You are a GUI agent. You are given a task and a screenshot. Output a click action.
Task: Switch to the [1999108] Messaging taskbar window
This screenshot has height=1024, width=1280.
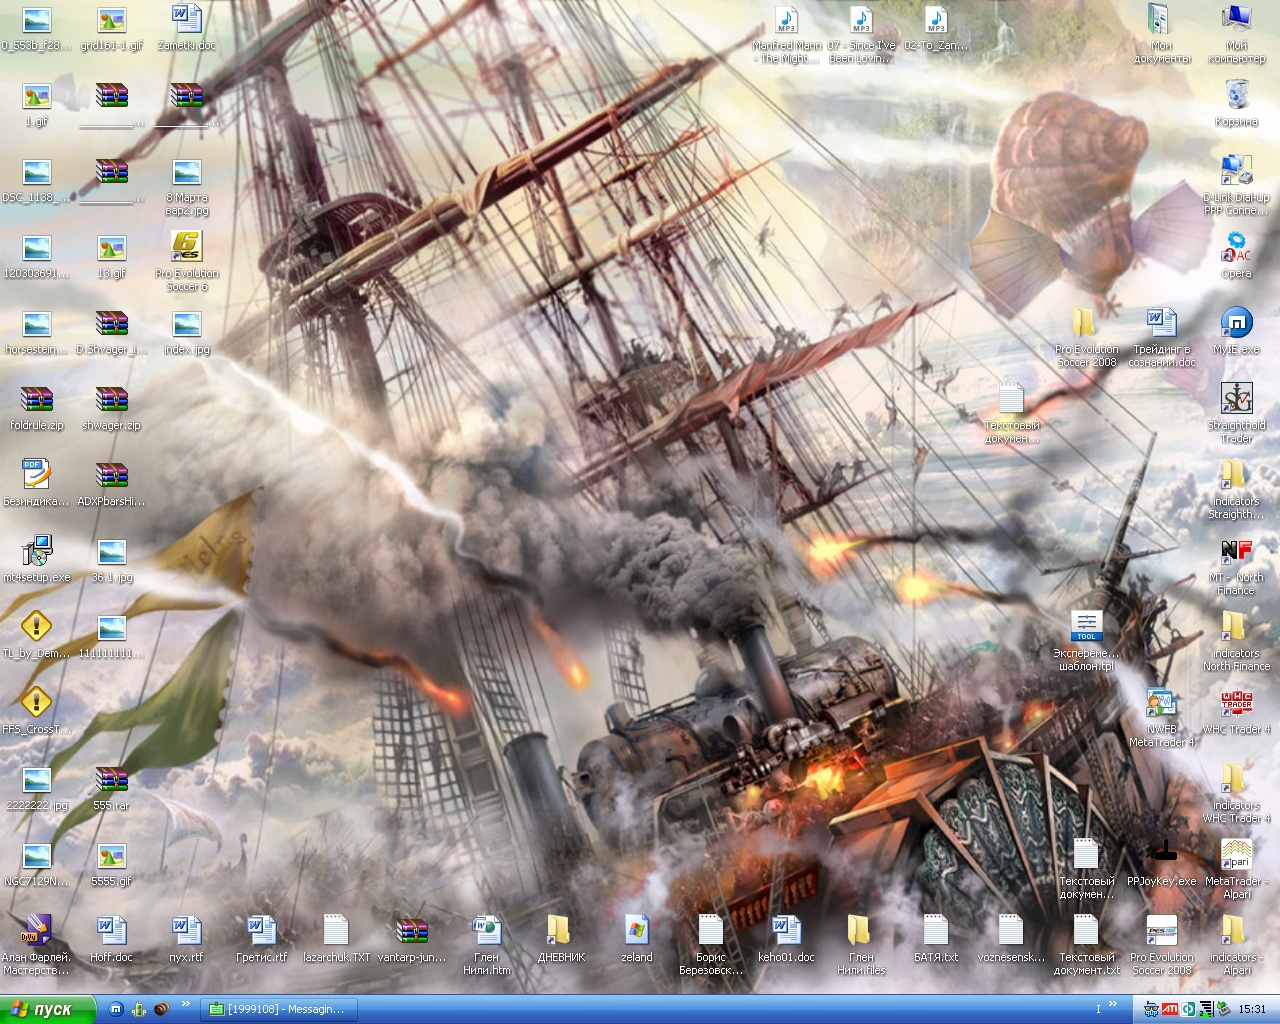tap(278, 1009)
